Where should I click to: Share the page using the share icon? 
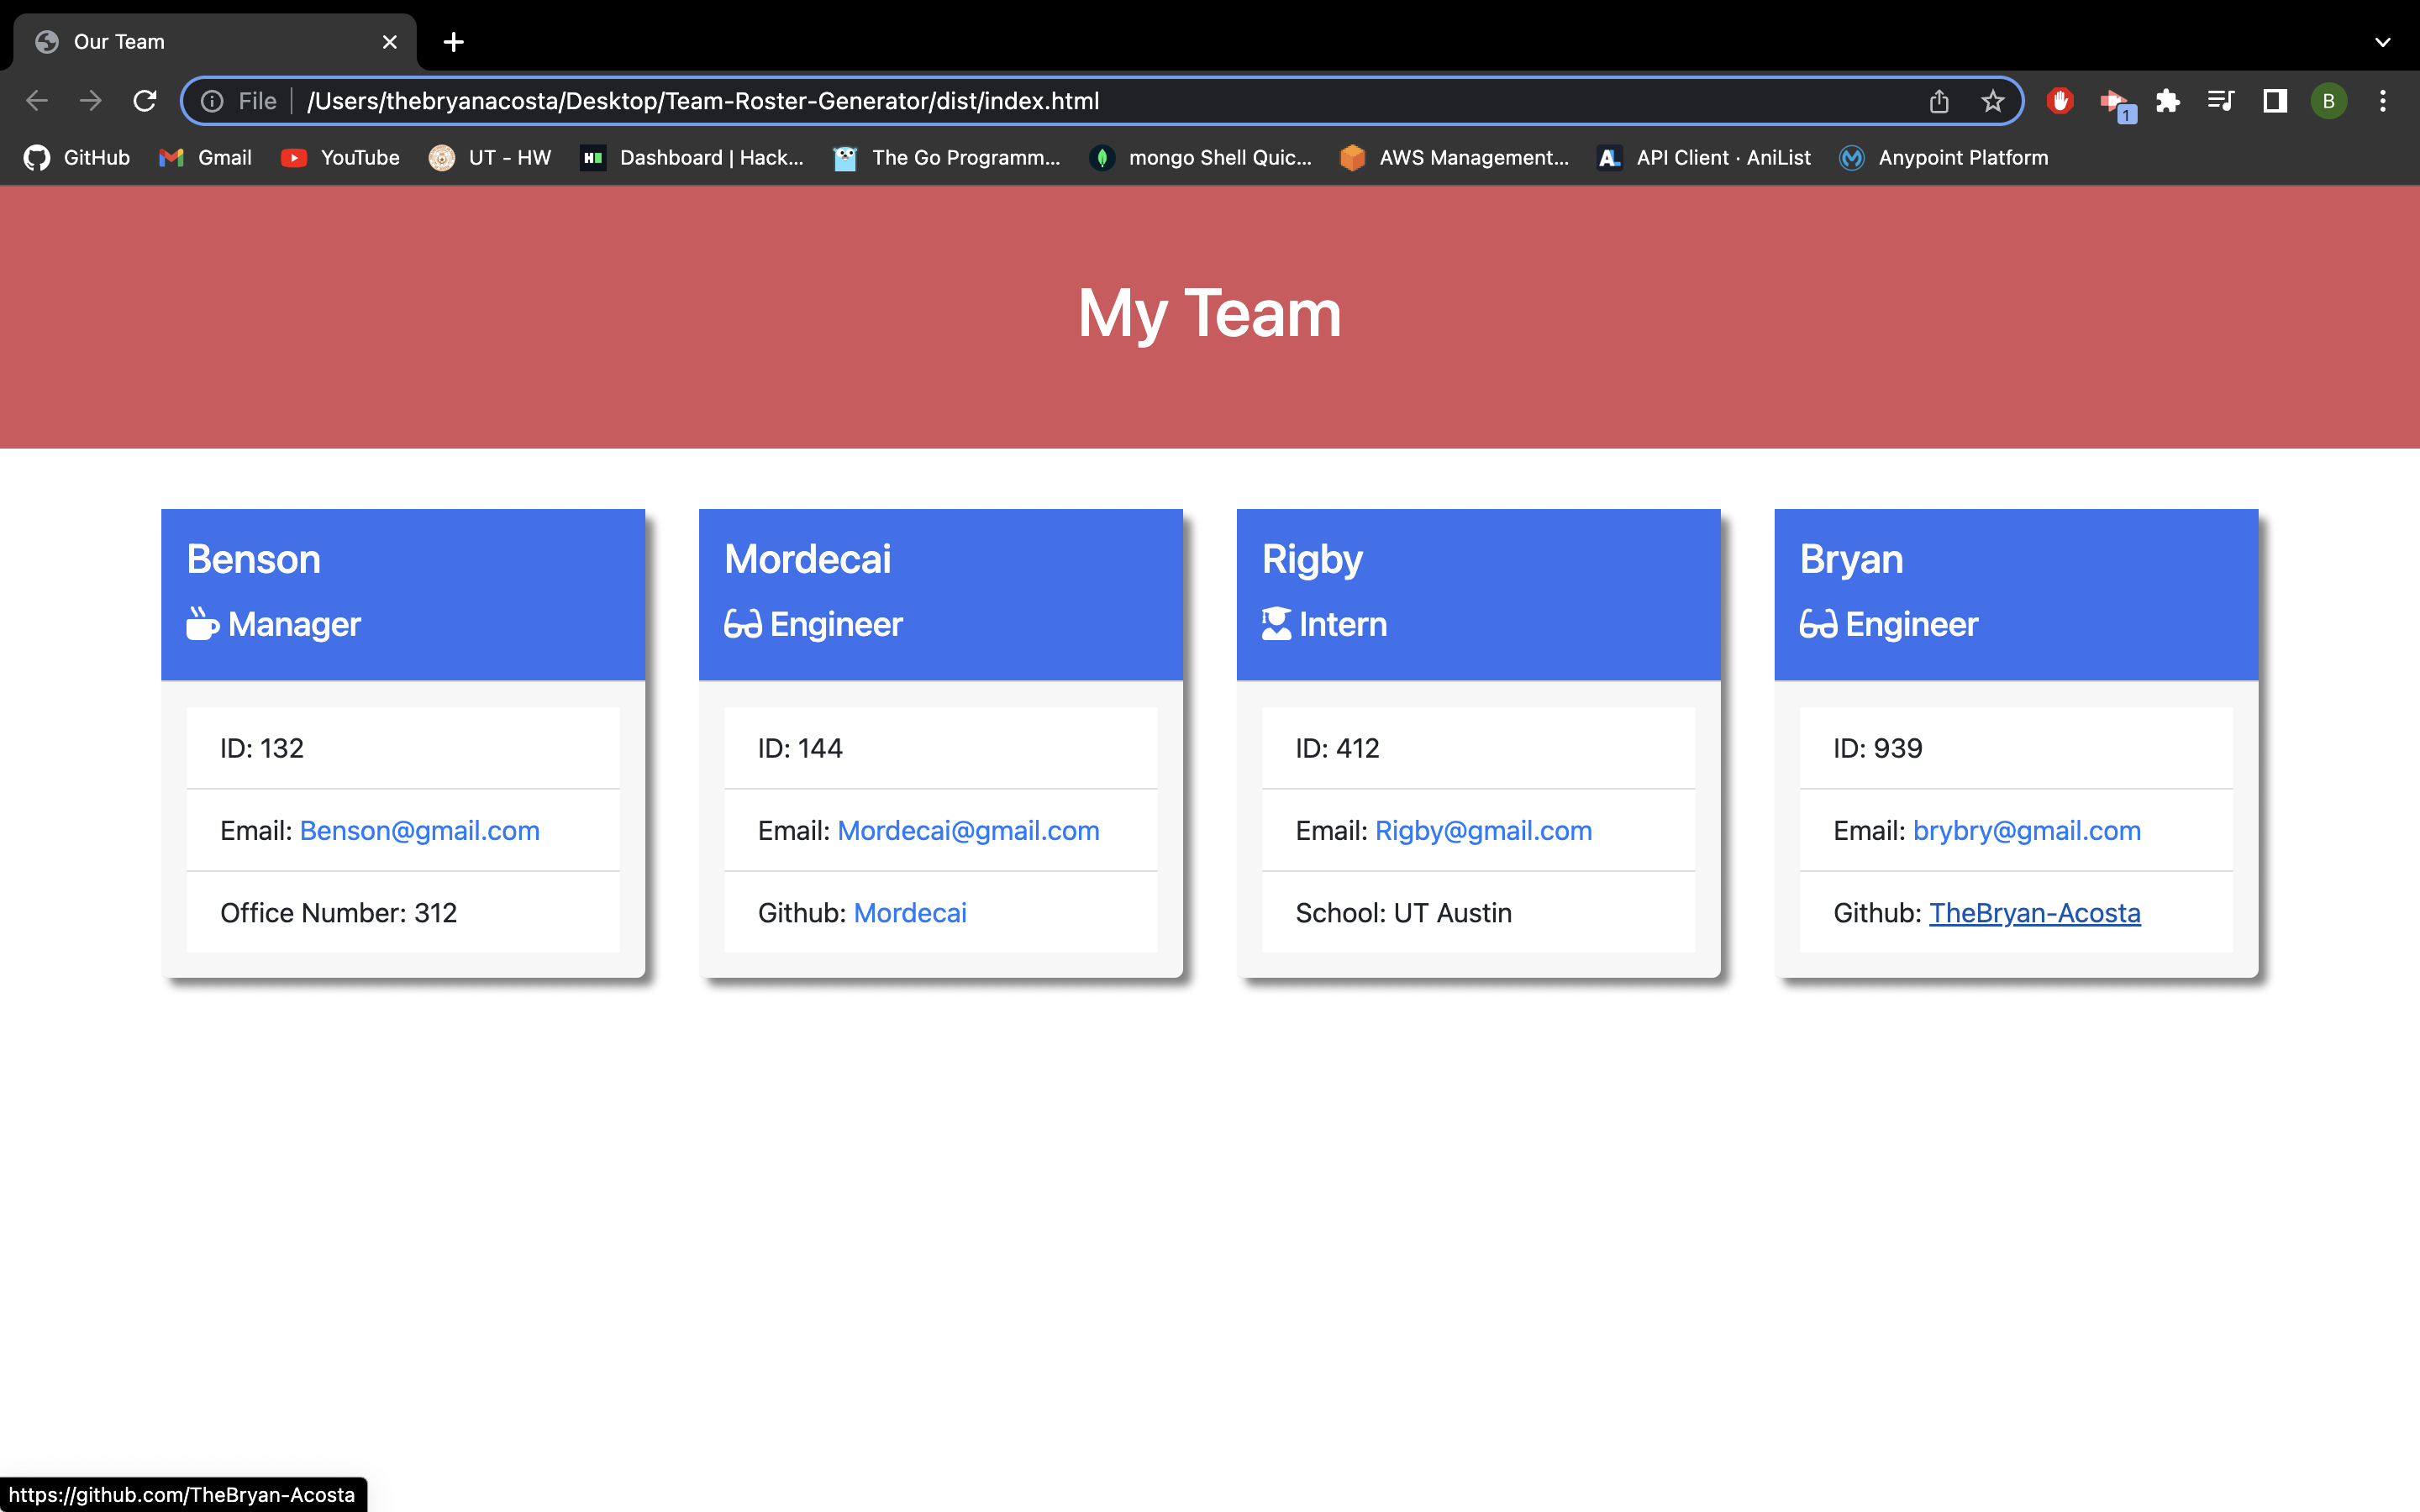1939,100
